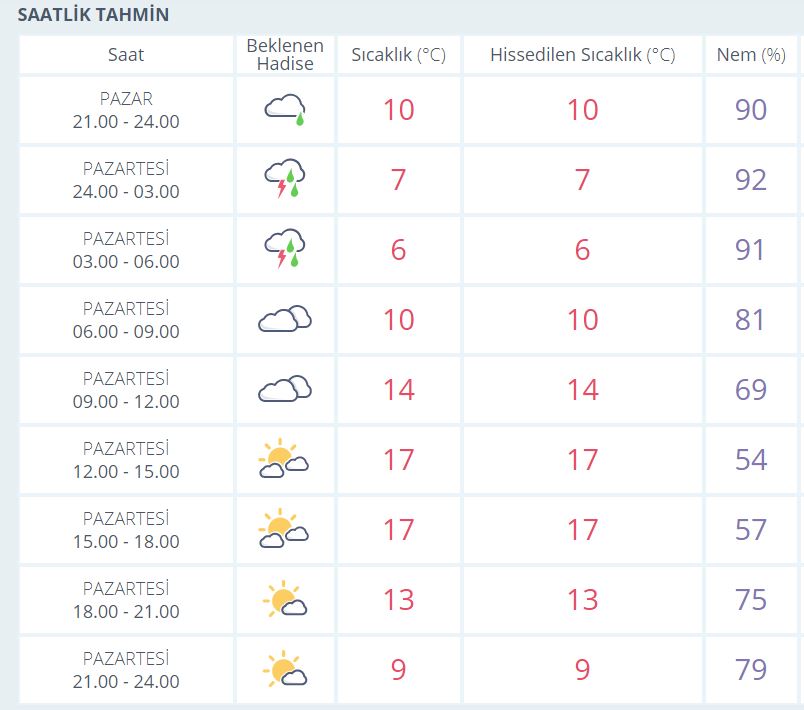804x710 pixels.
Task: Click the Beklenen Hadise column header
Action: [x=285, y=54]
